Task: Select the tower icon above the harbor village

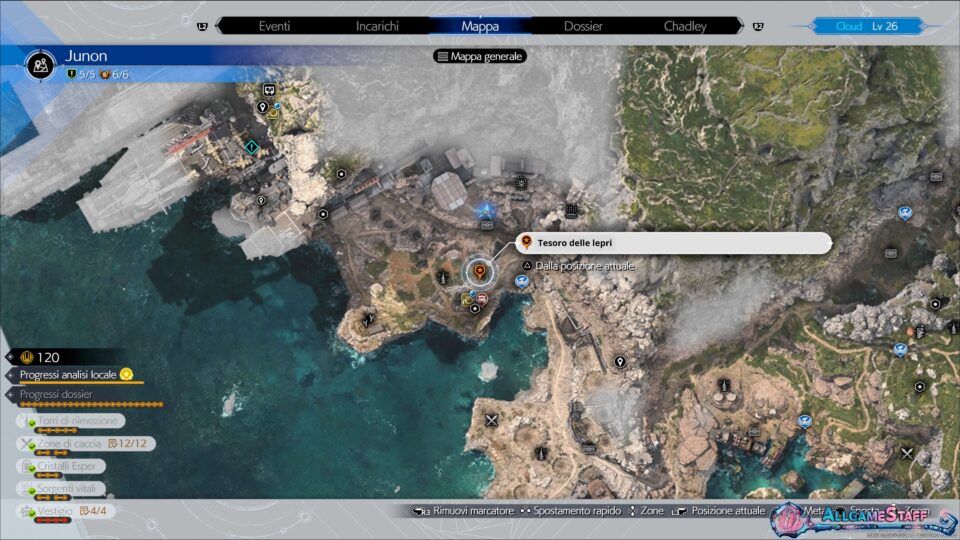Action: coord(724,386)
